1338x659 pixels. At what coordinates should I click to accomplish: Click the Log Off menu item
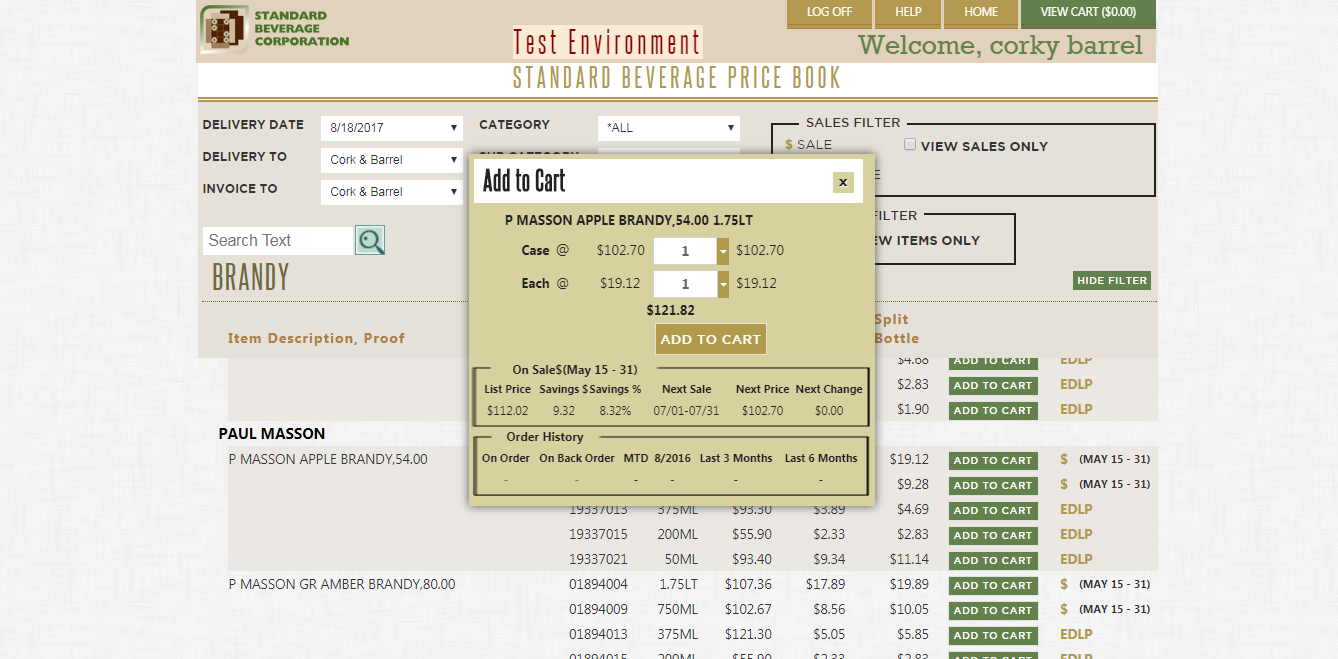tap(829, 13)
